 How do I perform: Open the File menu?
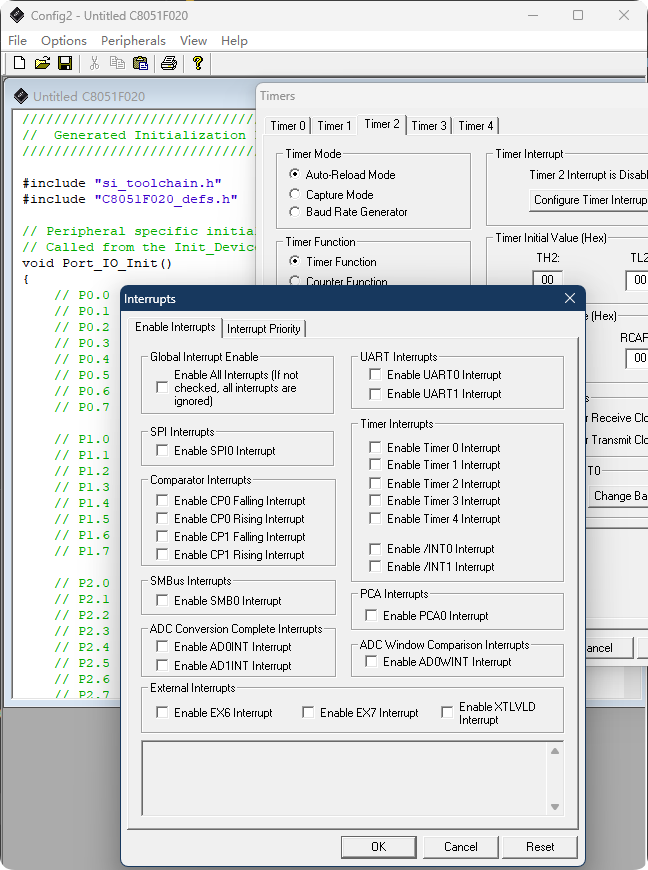point(17,41)
